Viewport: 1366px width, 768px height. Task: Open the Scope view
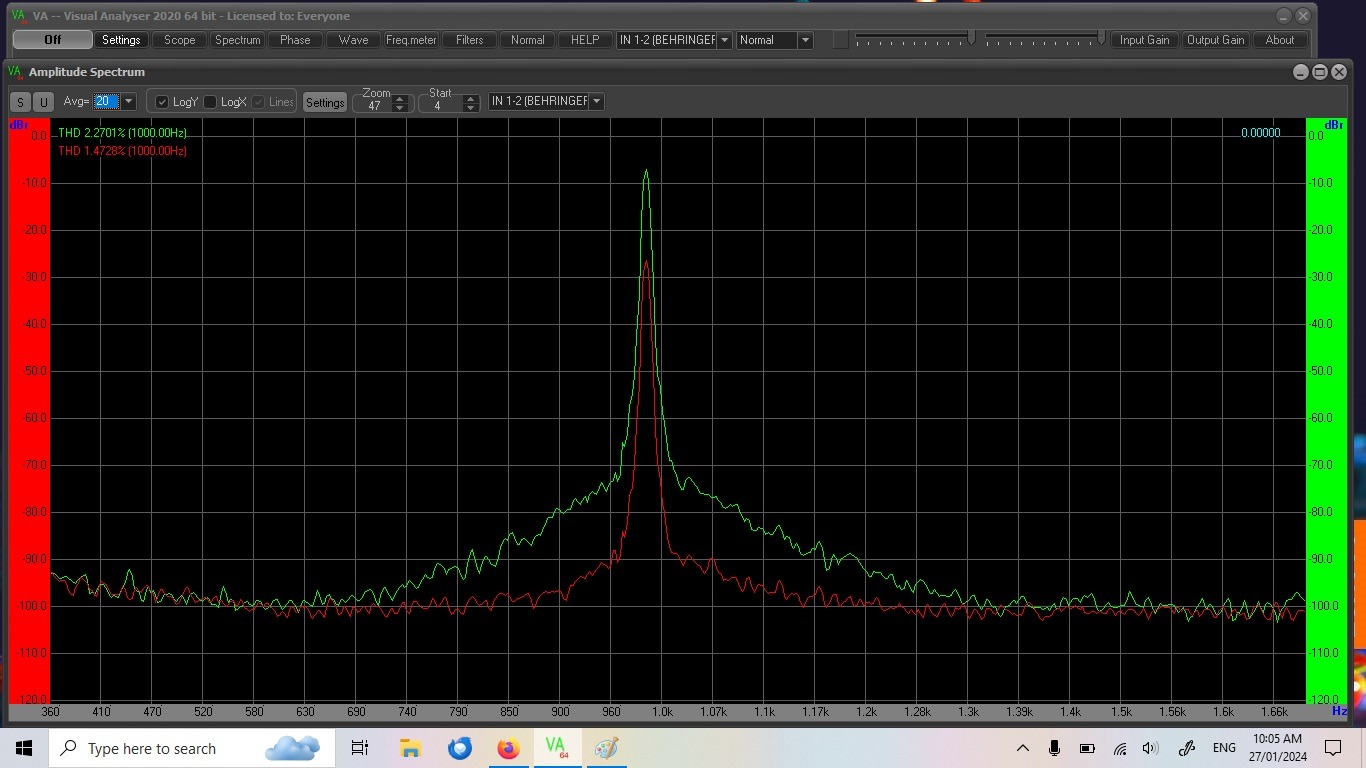pyautogui.click(x=180, y=40)
